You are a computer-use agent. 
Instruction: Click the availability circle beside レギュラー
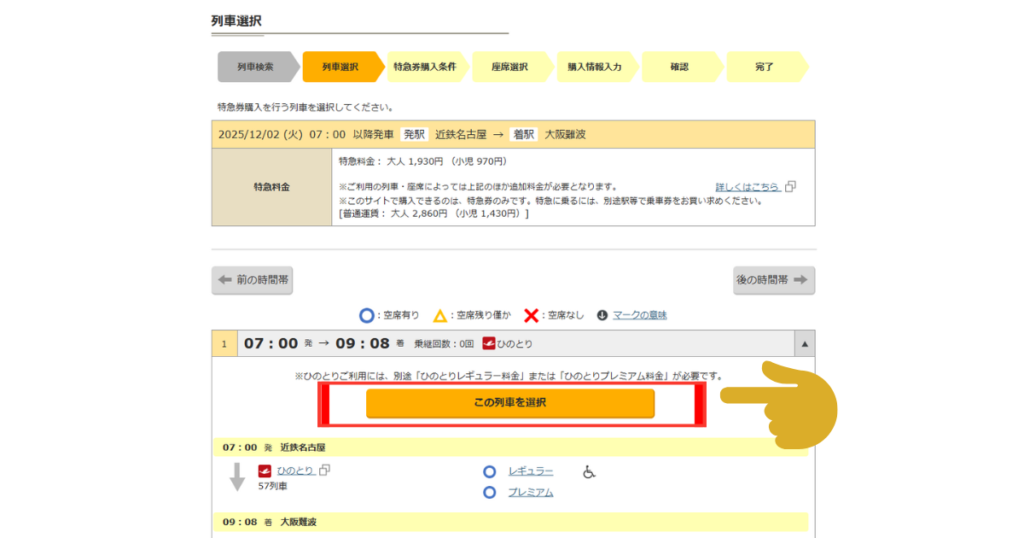click(x=489, y=471)
